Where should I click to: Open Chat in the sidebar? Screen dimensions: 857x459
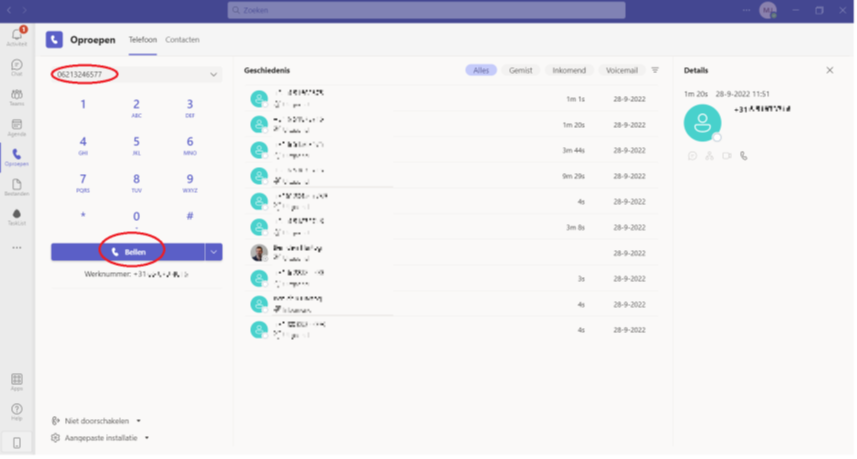(16, 66)
